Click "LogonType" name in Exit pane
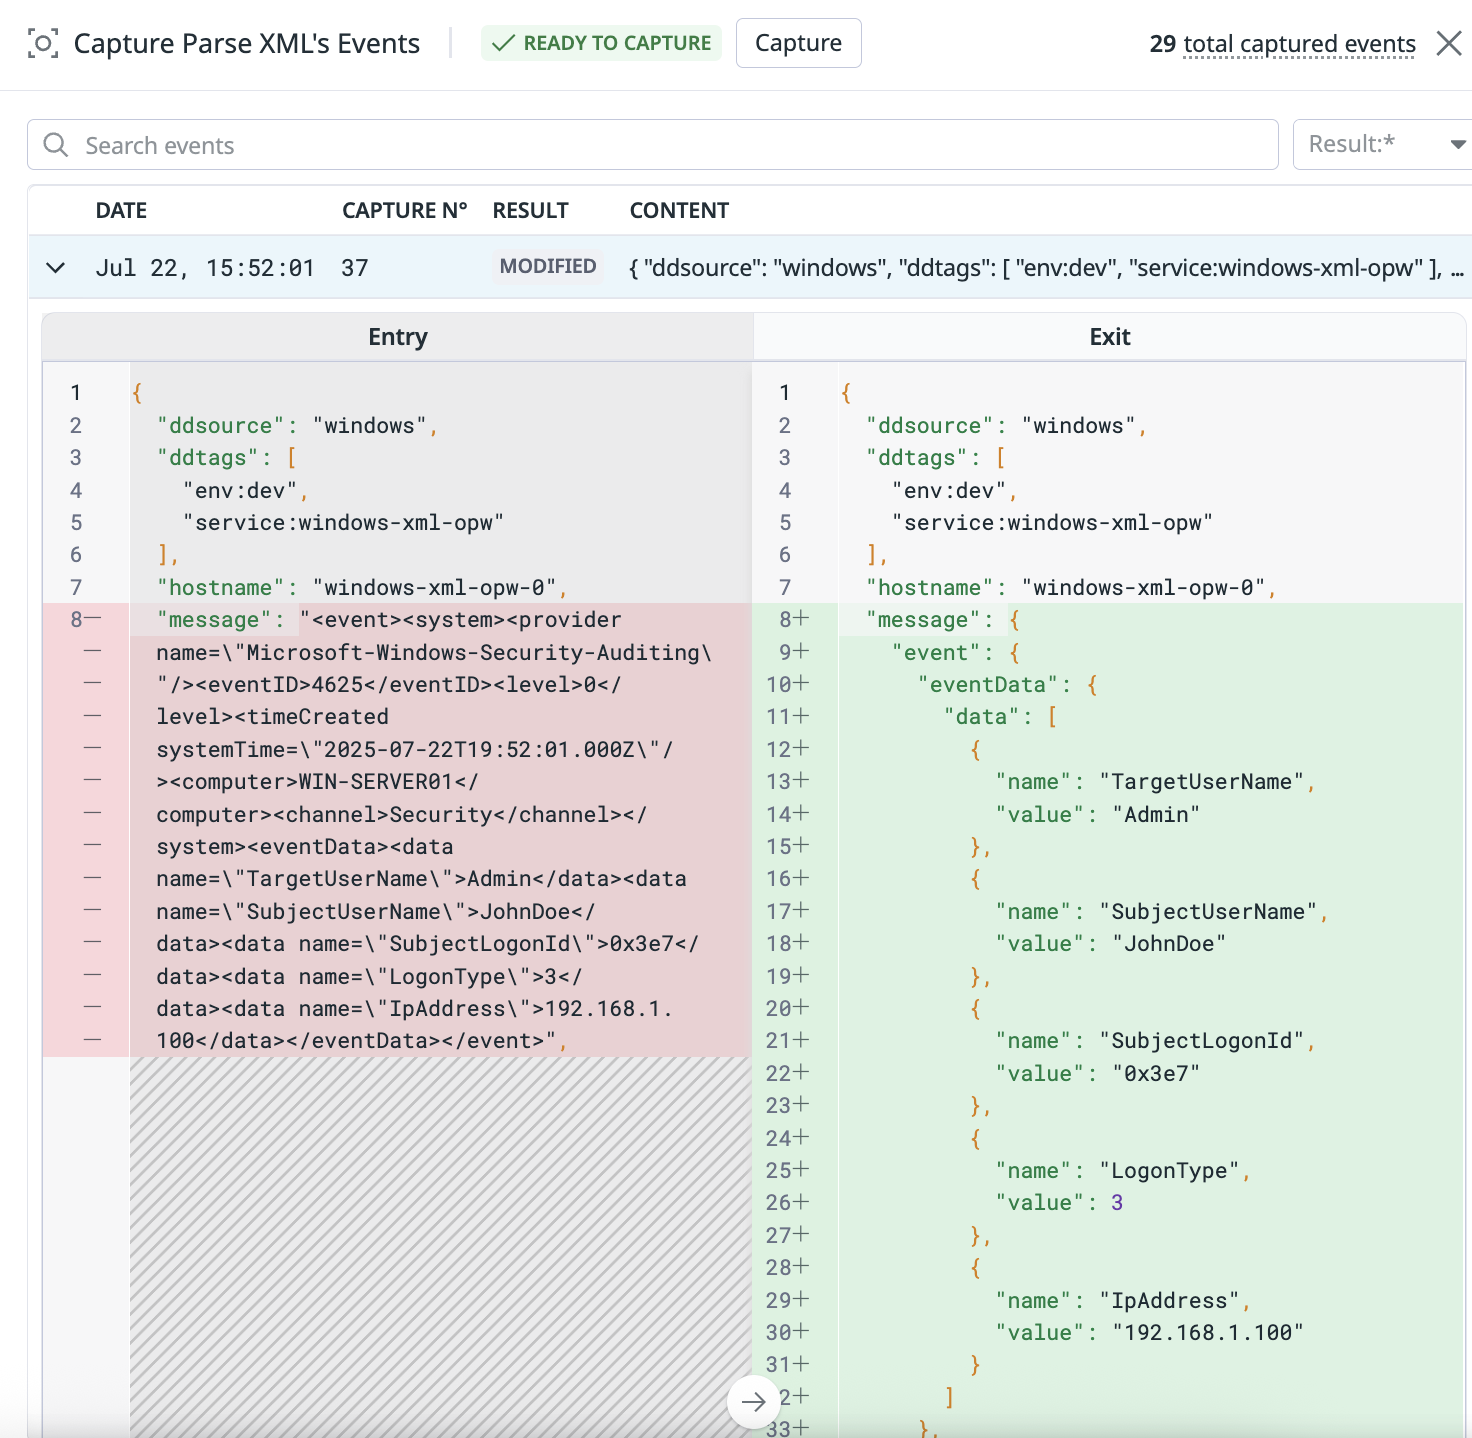The image size is (1472, 1438). (x=1169, y=1171)
